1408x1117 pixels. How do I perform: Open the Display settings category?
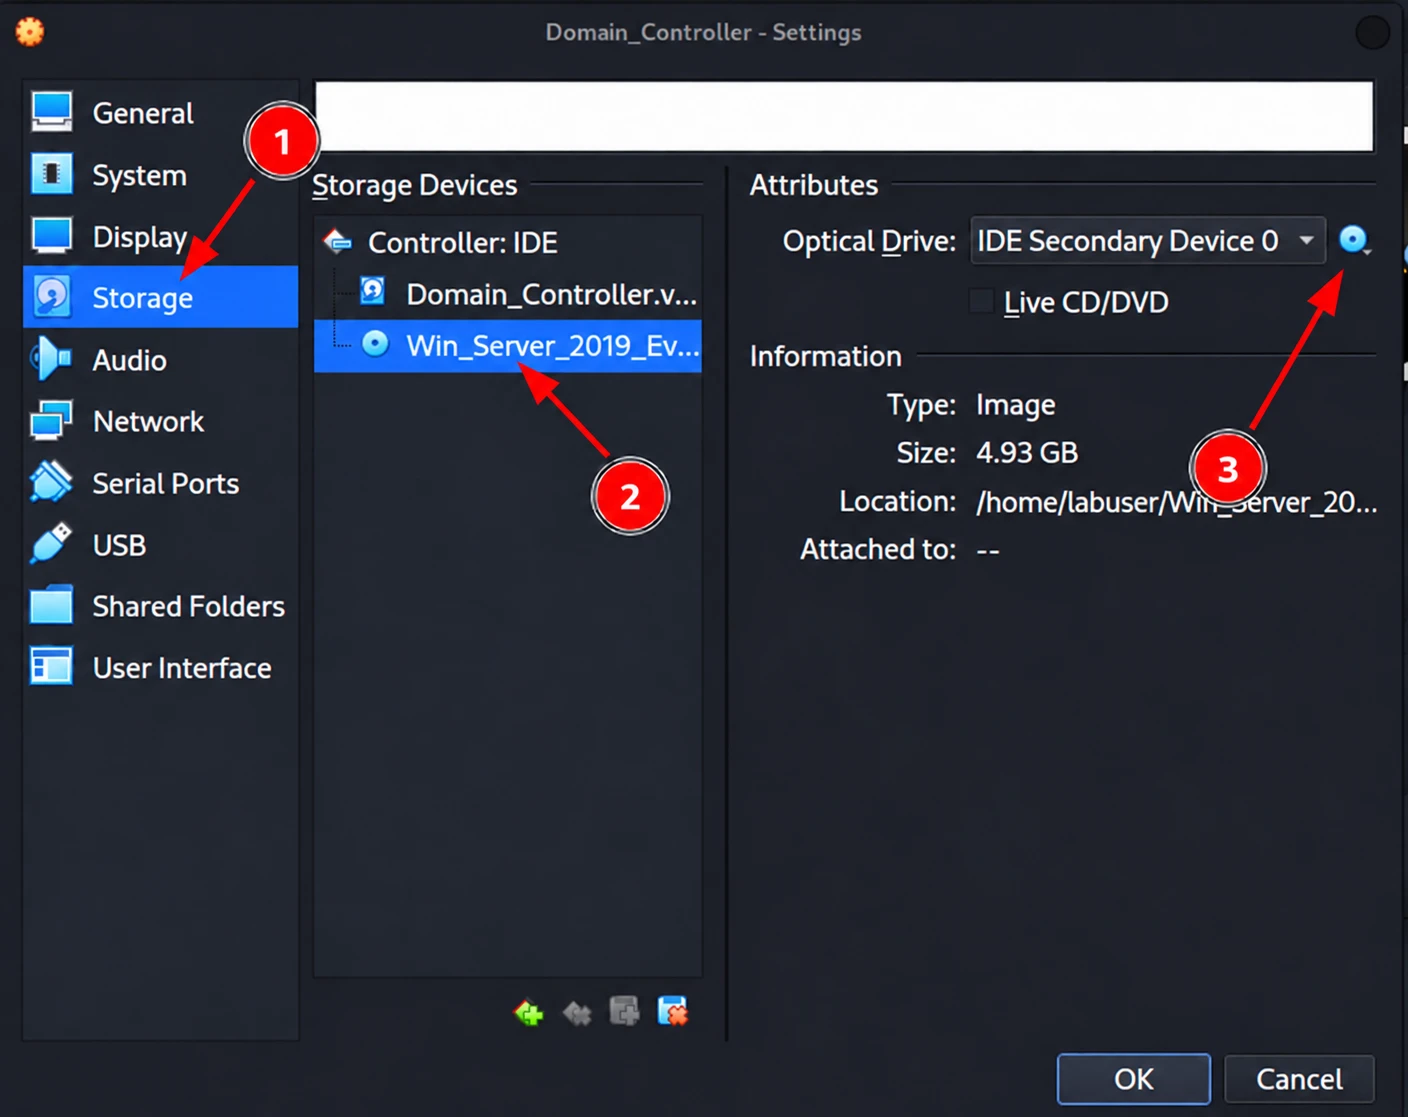click(160, 237)
